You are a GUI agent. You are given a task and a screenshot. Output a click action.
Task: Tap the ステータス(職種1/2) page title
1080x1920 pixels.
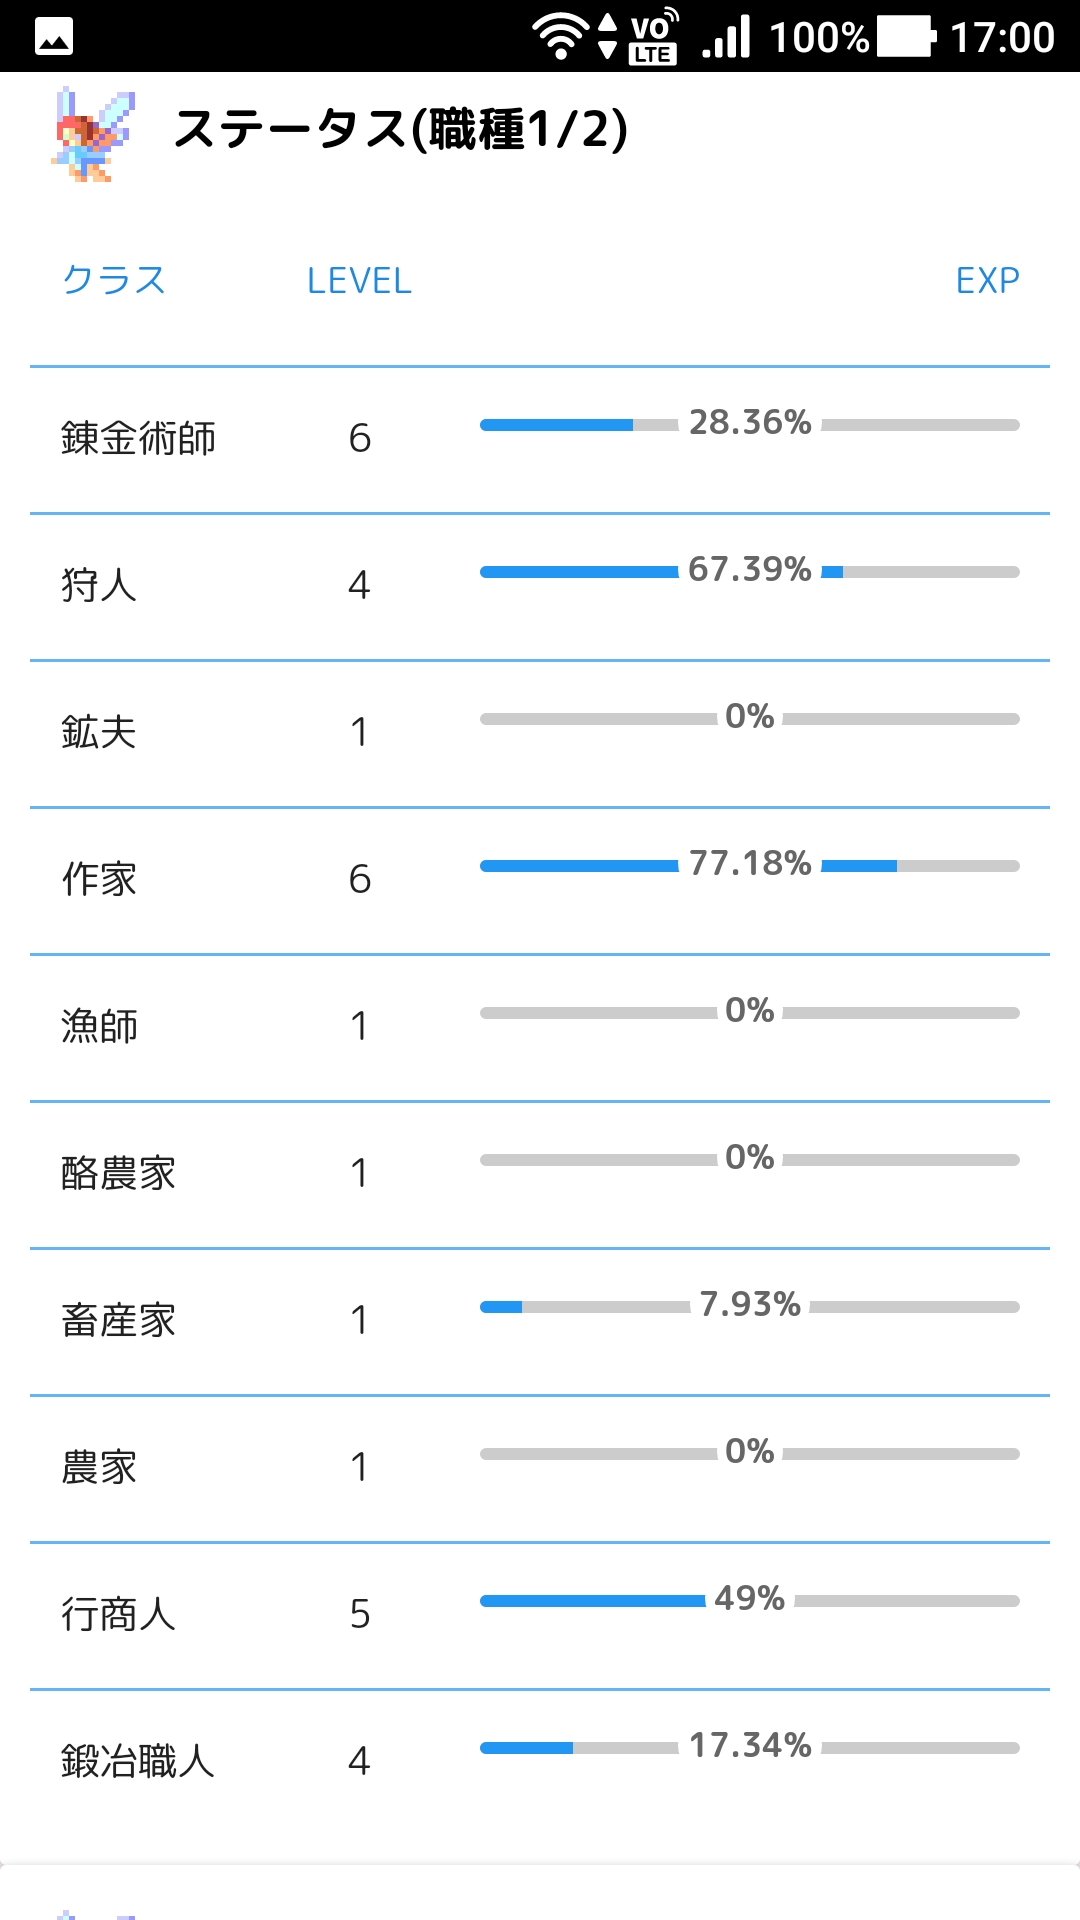click(400, 130)
